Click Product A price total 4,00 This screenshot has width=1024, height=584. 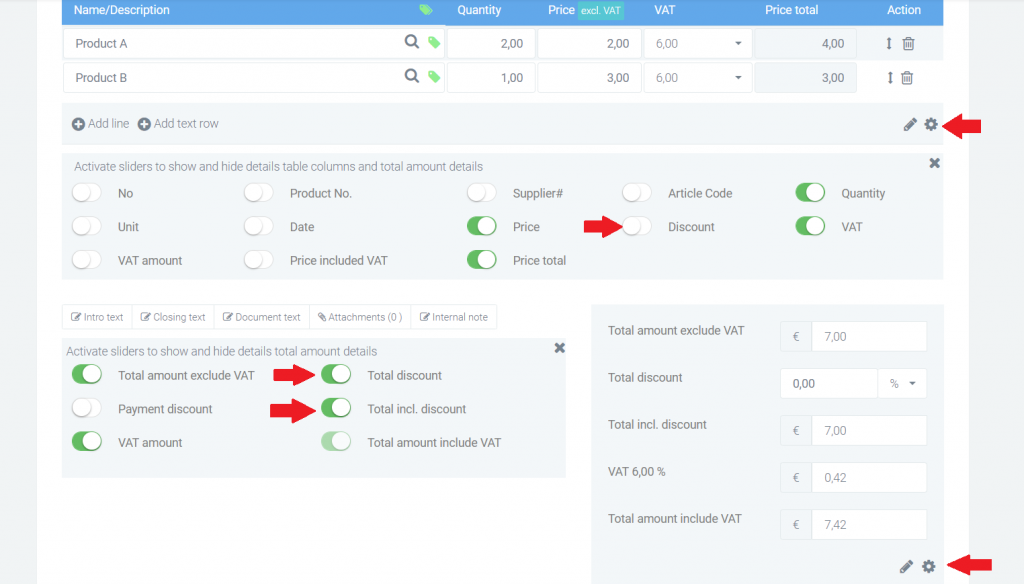coord(805,44)
